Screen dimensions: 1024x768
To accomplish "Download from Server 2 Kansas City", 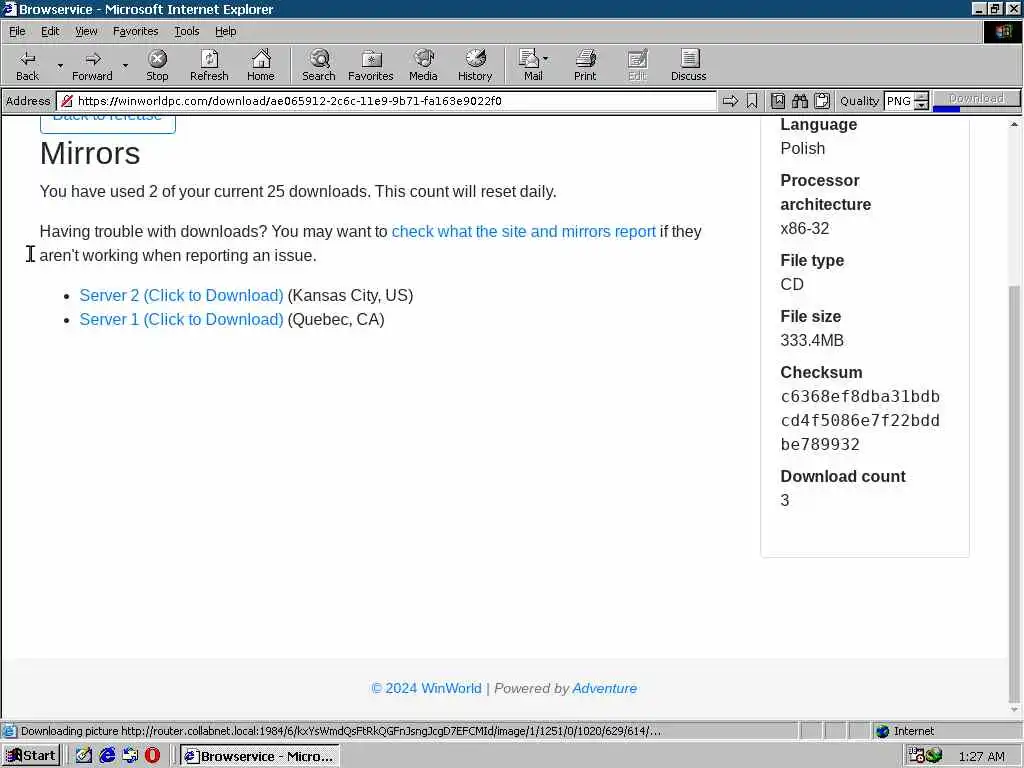I will (x=181, y=295).
